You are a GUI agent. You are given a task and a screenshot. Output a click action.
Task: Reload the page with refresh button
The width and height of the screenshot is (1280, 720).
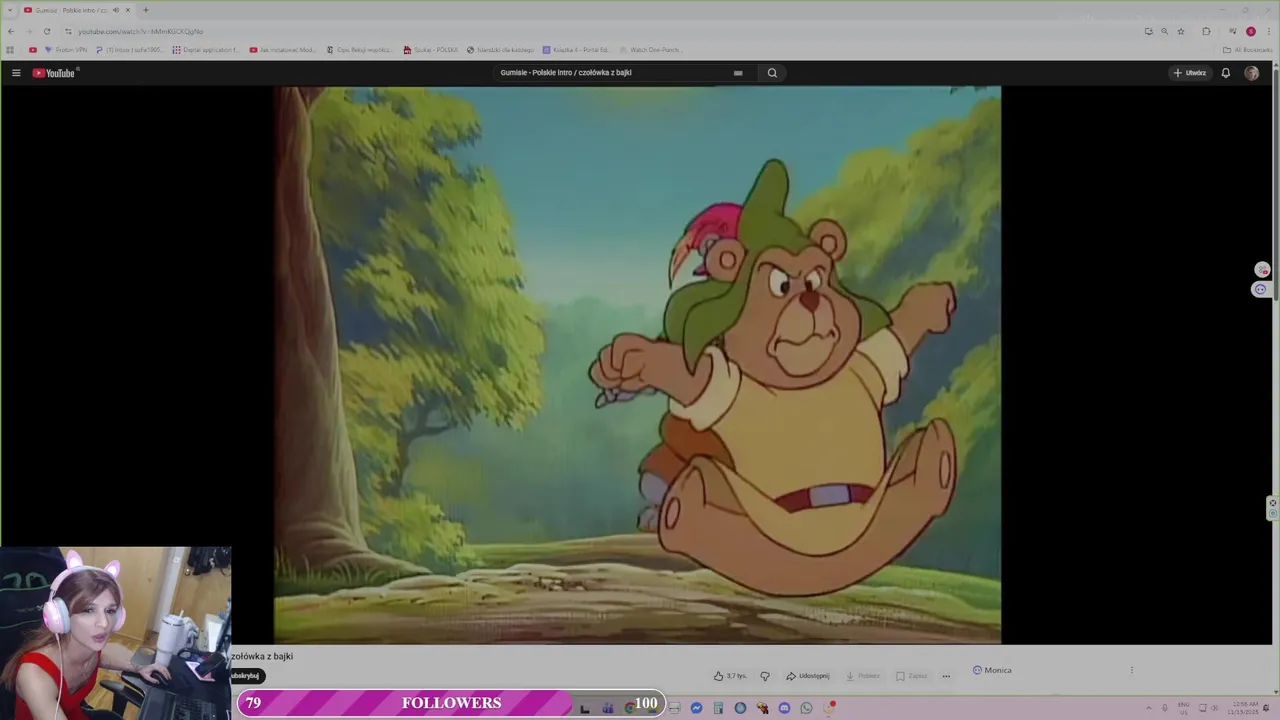46,31
